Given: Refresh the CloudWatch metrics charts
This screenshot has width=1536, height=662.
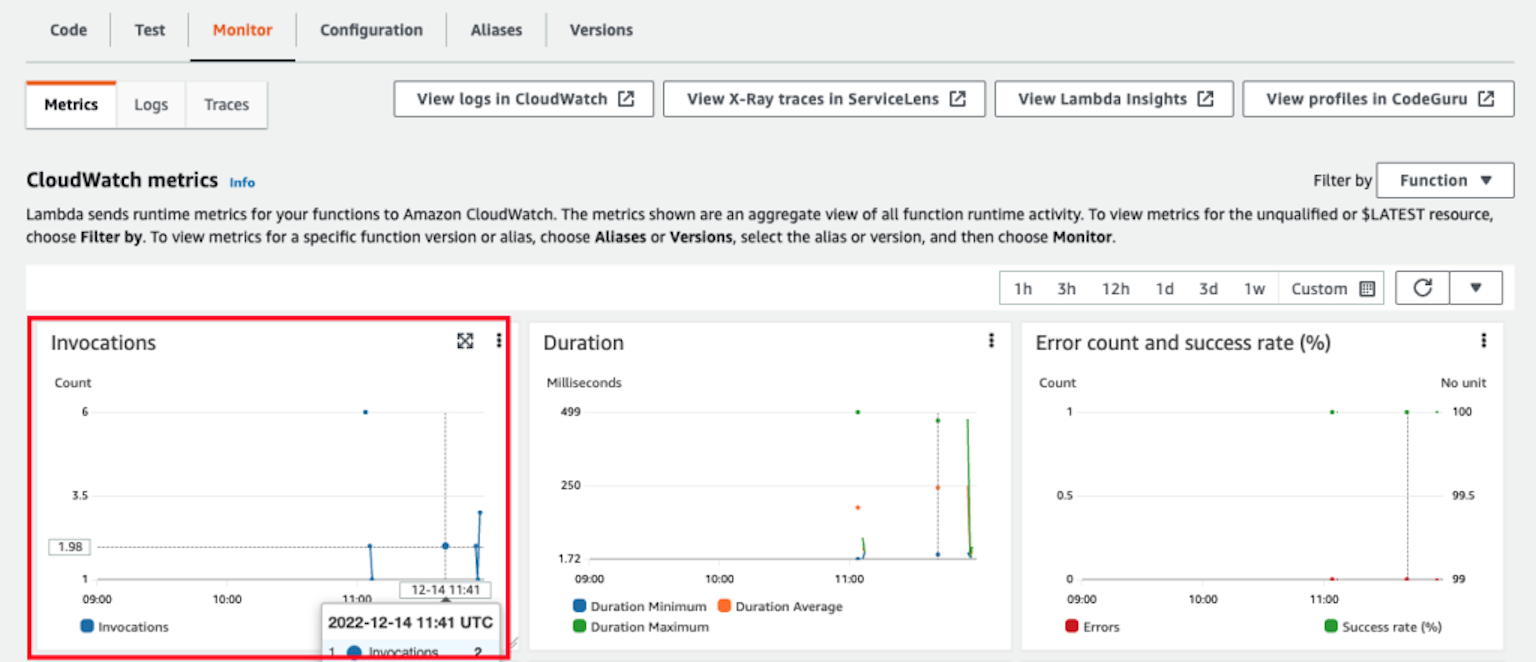Looking at the screenshot, I should [x=1422, y=288].
